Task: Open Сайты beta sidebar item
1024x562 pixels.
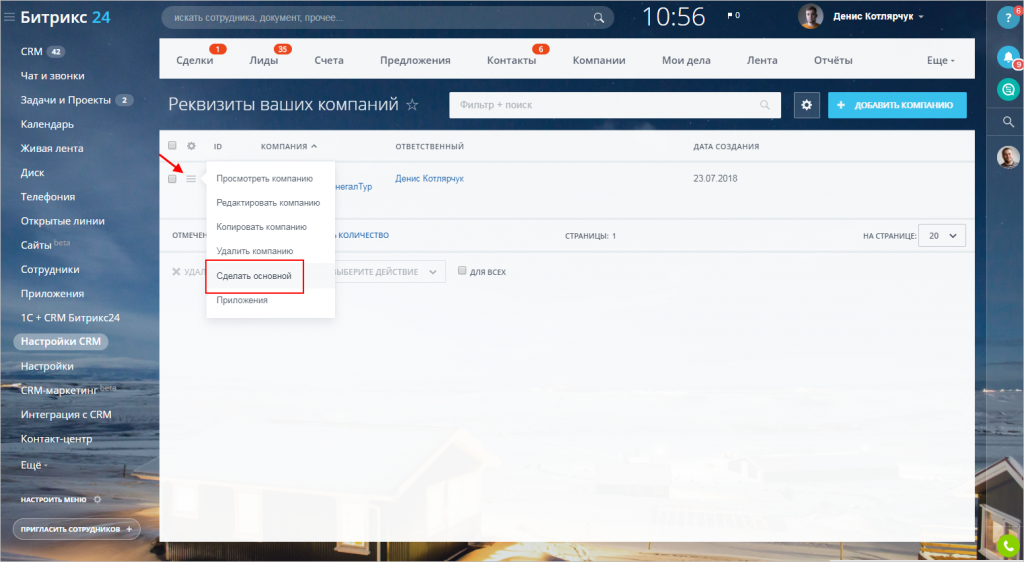Action: (45, 245)
